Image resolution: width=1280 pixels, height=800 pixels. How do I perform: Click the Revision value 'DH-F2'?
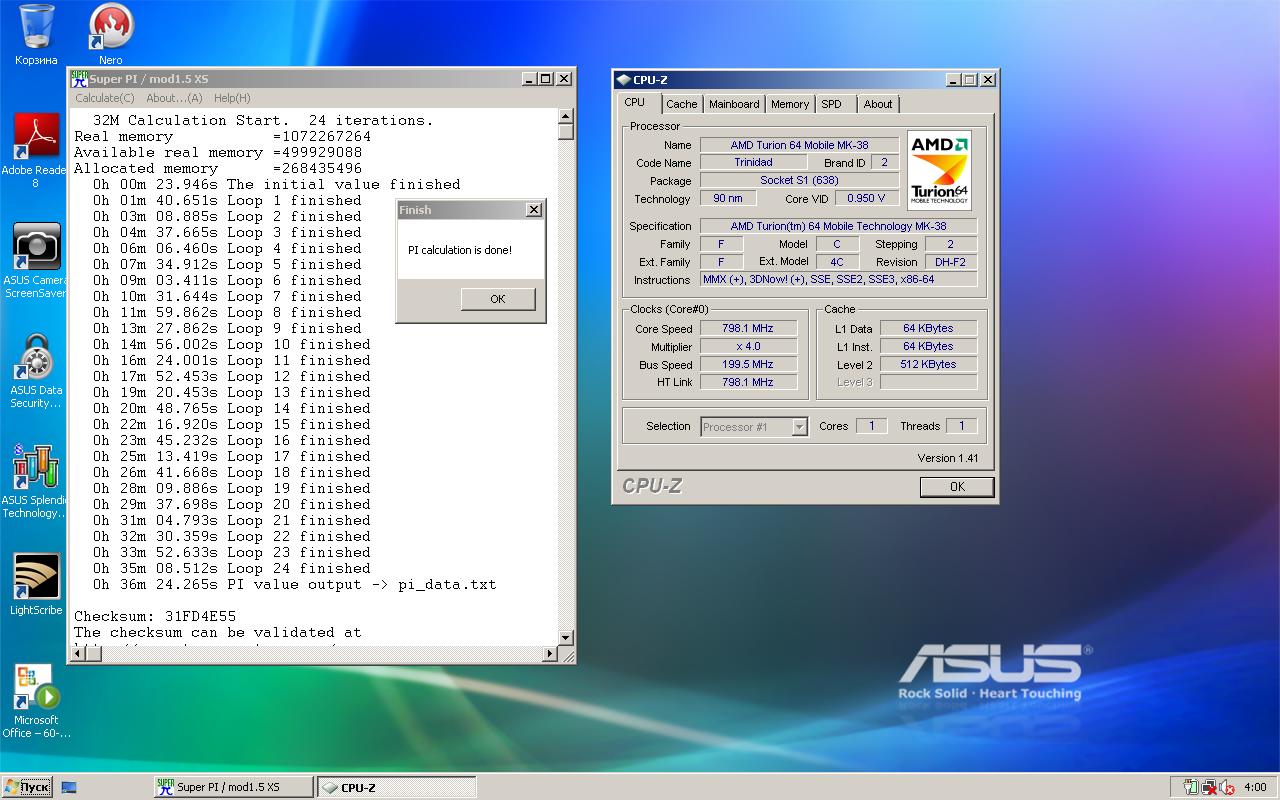coord(951,262)
